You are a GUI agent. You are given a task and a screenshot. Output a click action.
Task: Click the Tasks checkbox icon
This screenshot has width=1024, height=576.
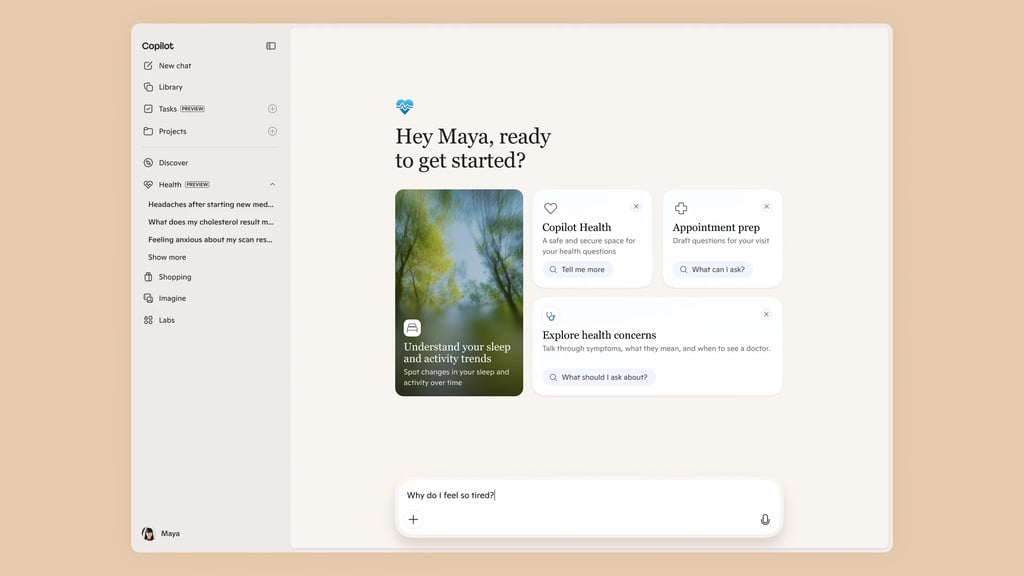click(148, 108)
